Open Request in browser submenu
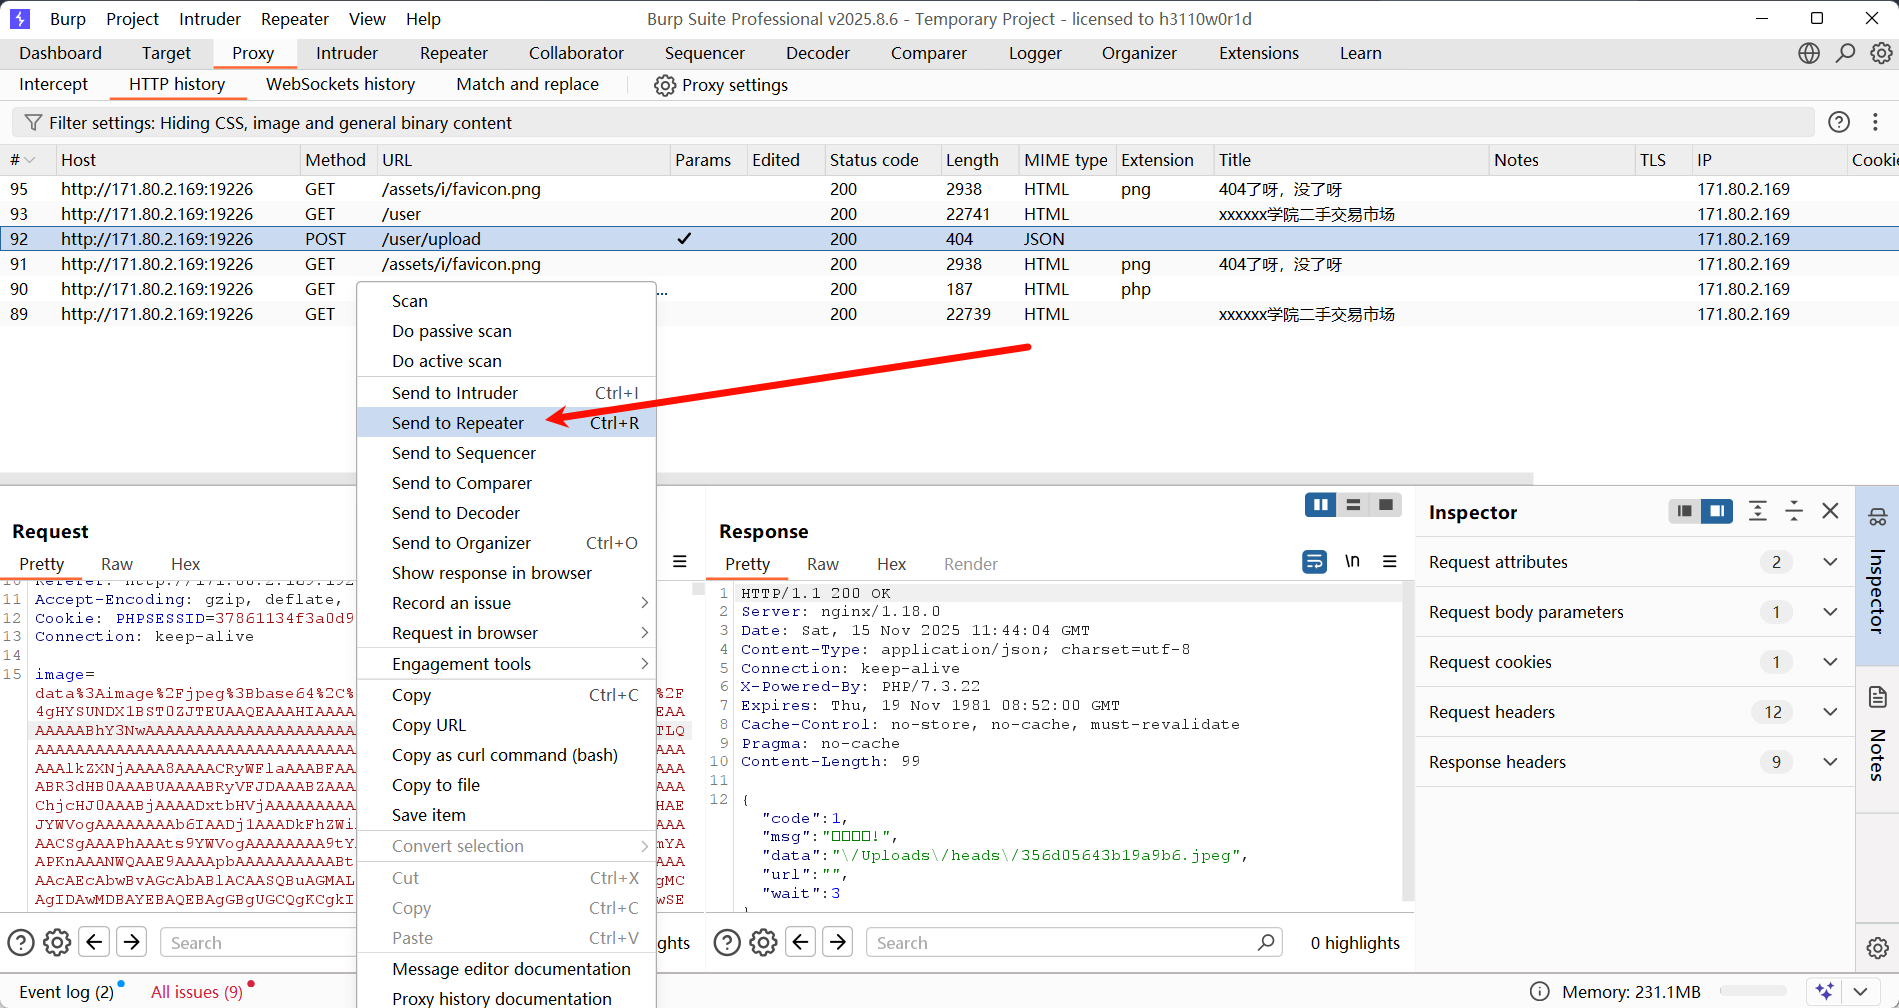1899x1008 pixels. pos(506,633)
